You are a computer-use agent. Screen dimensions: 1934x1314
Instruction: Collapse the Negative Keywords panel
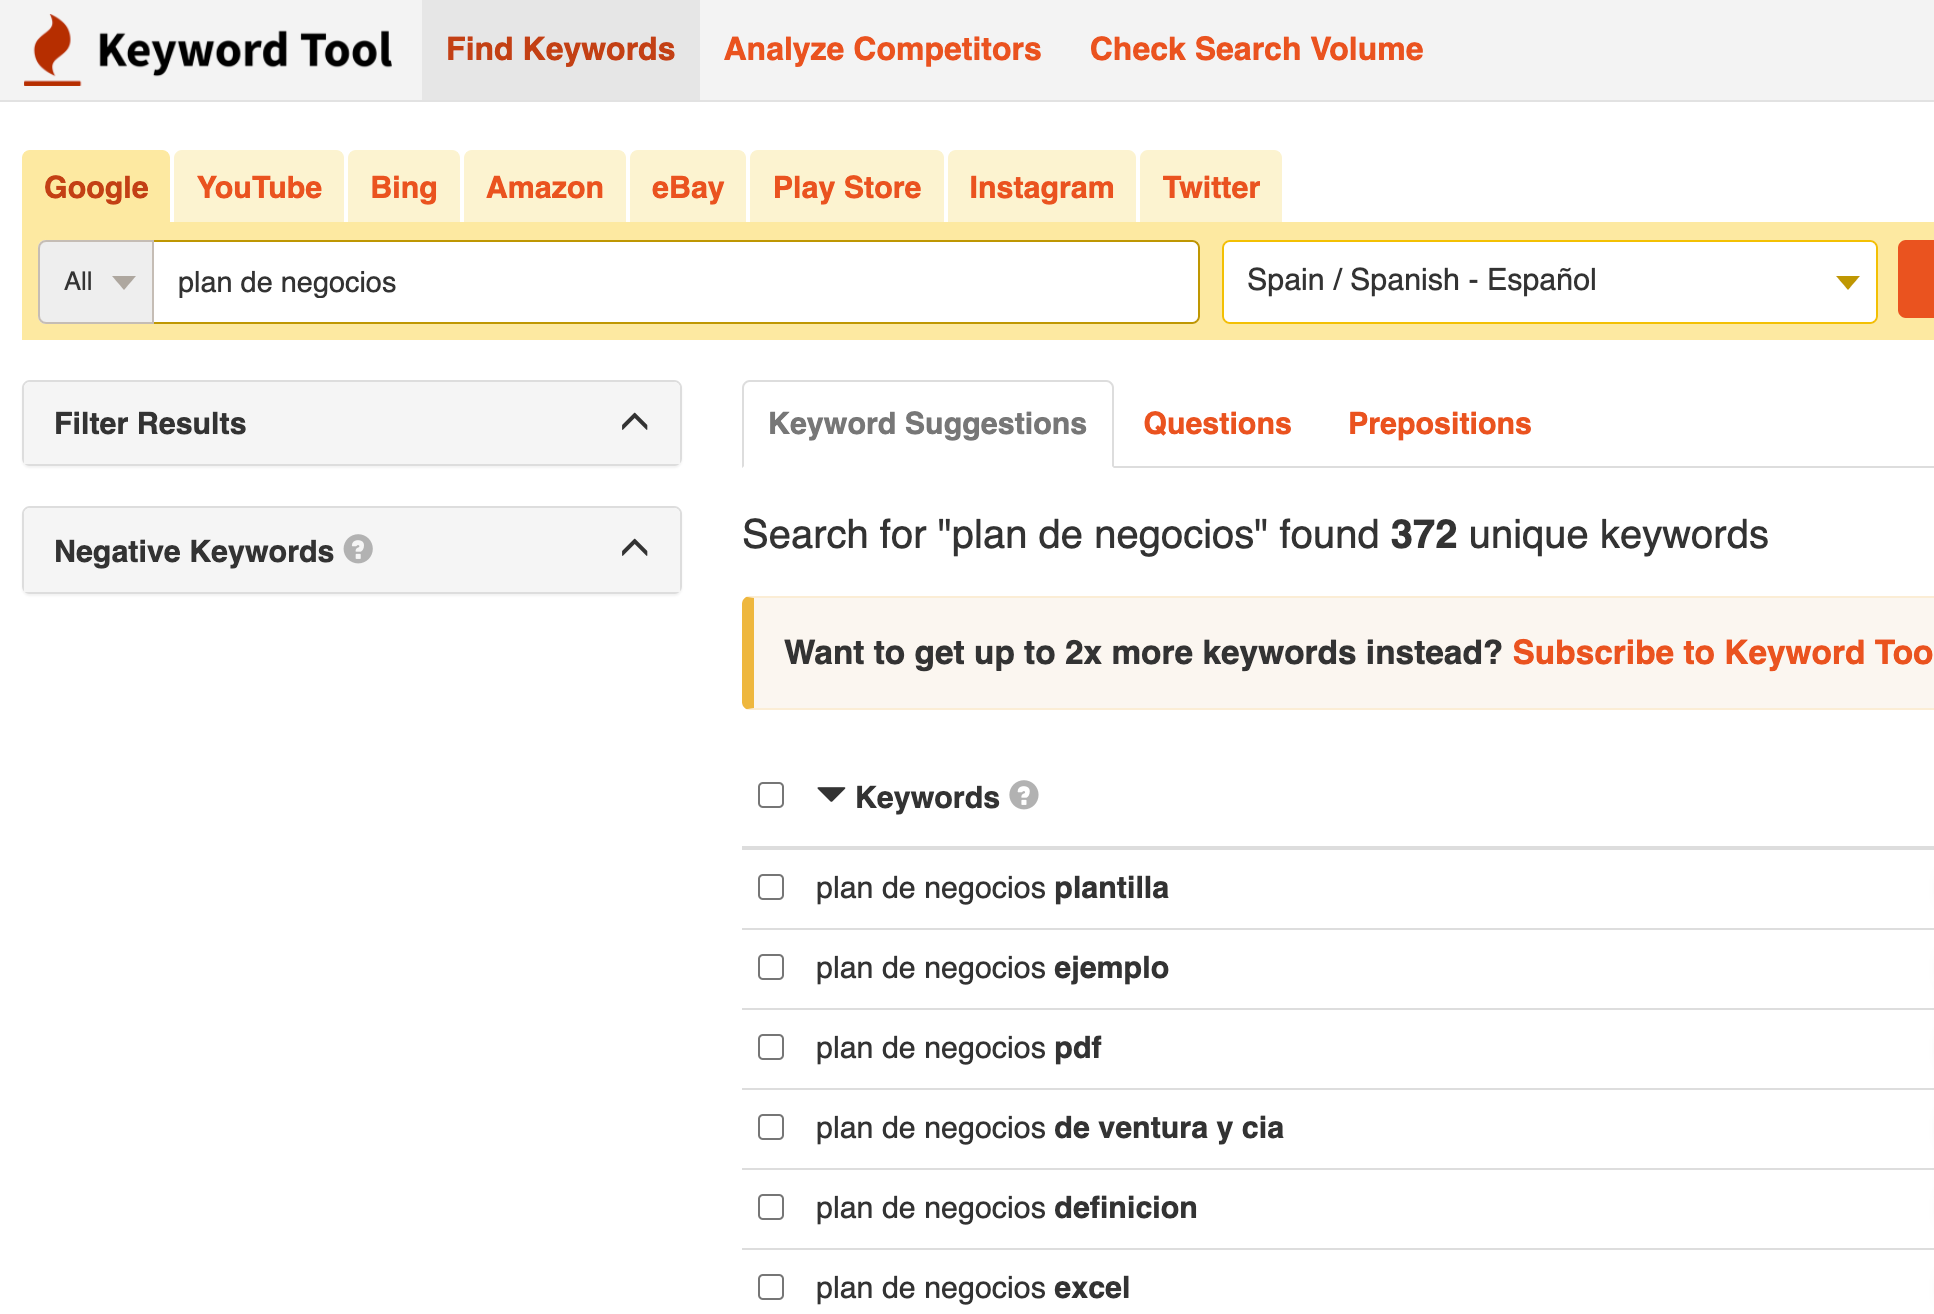pyautogui.click(x=635, y=548)
